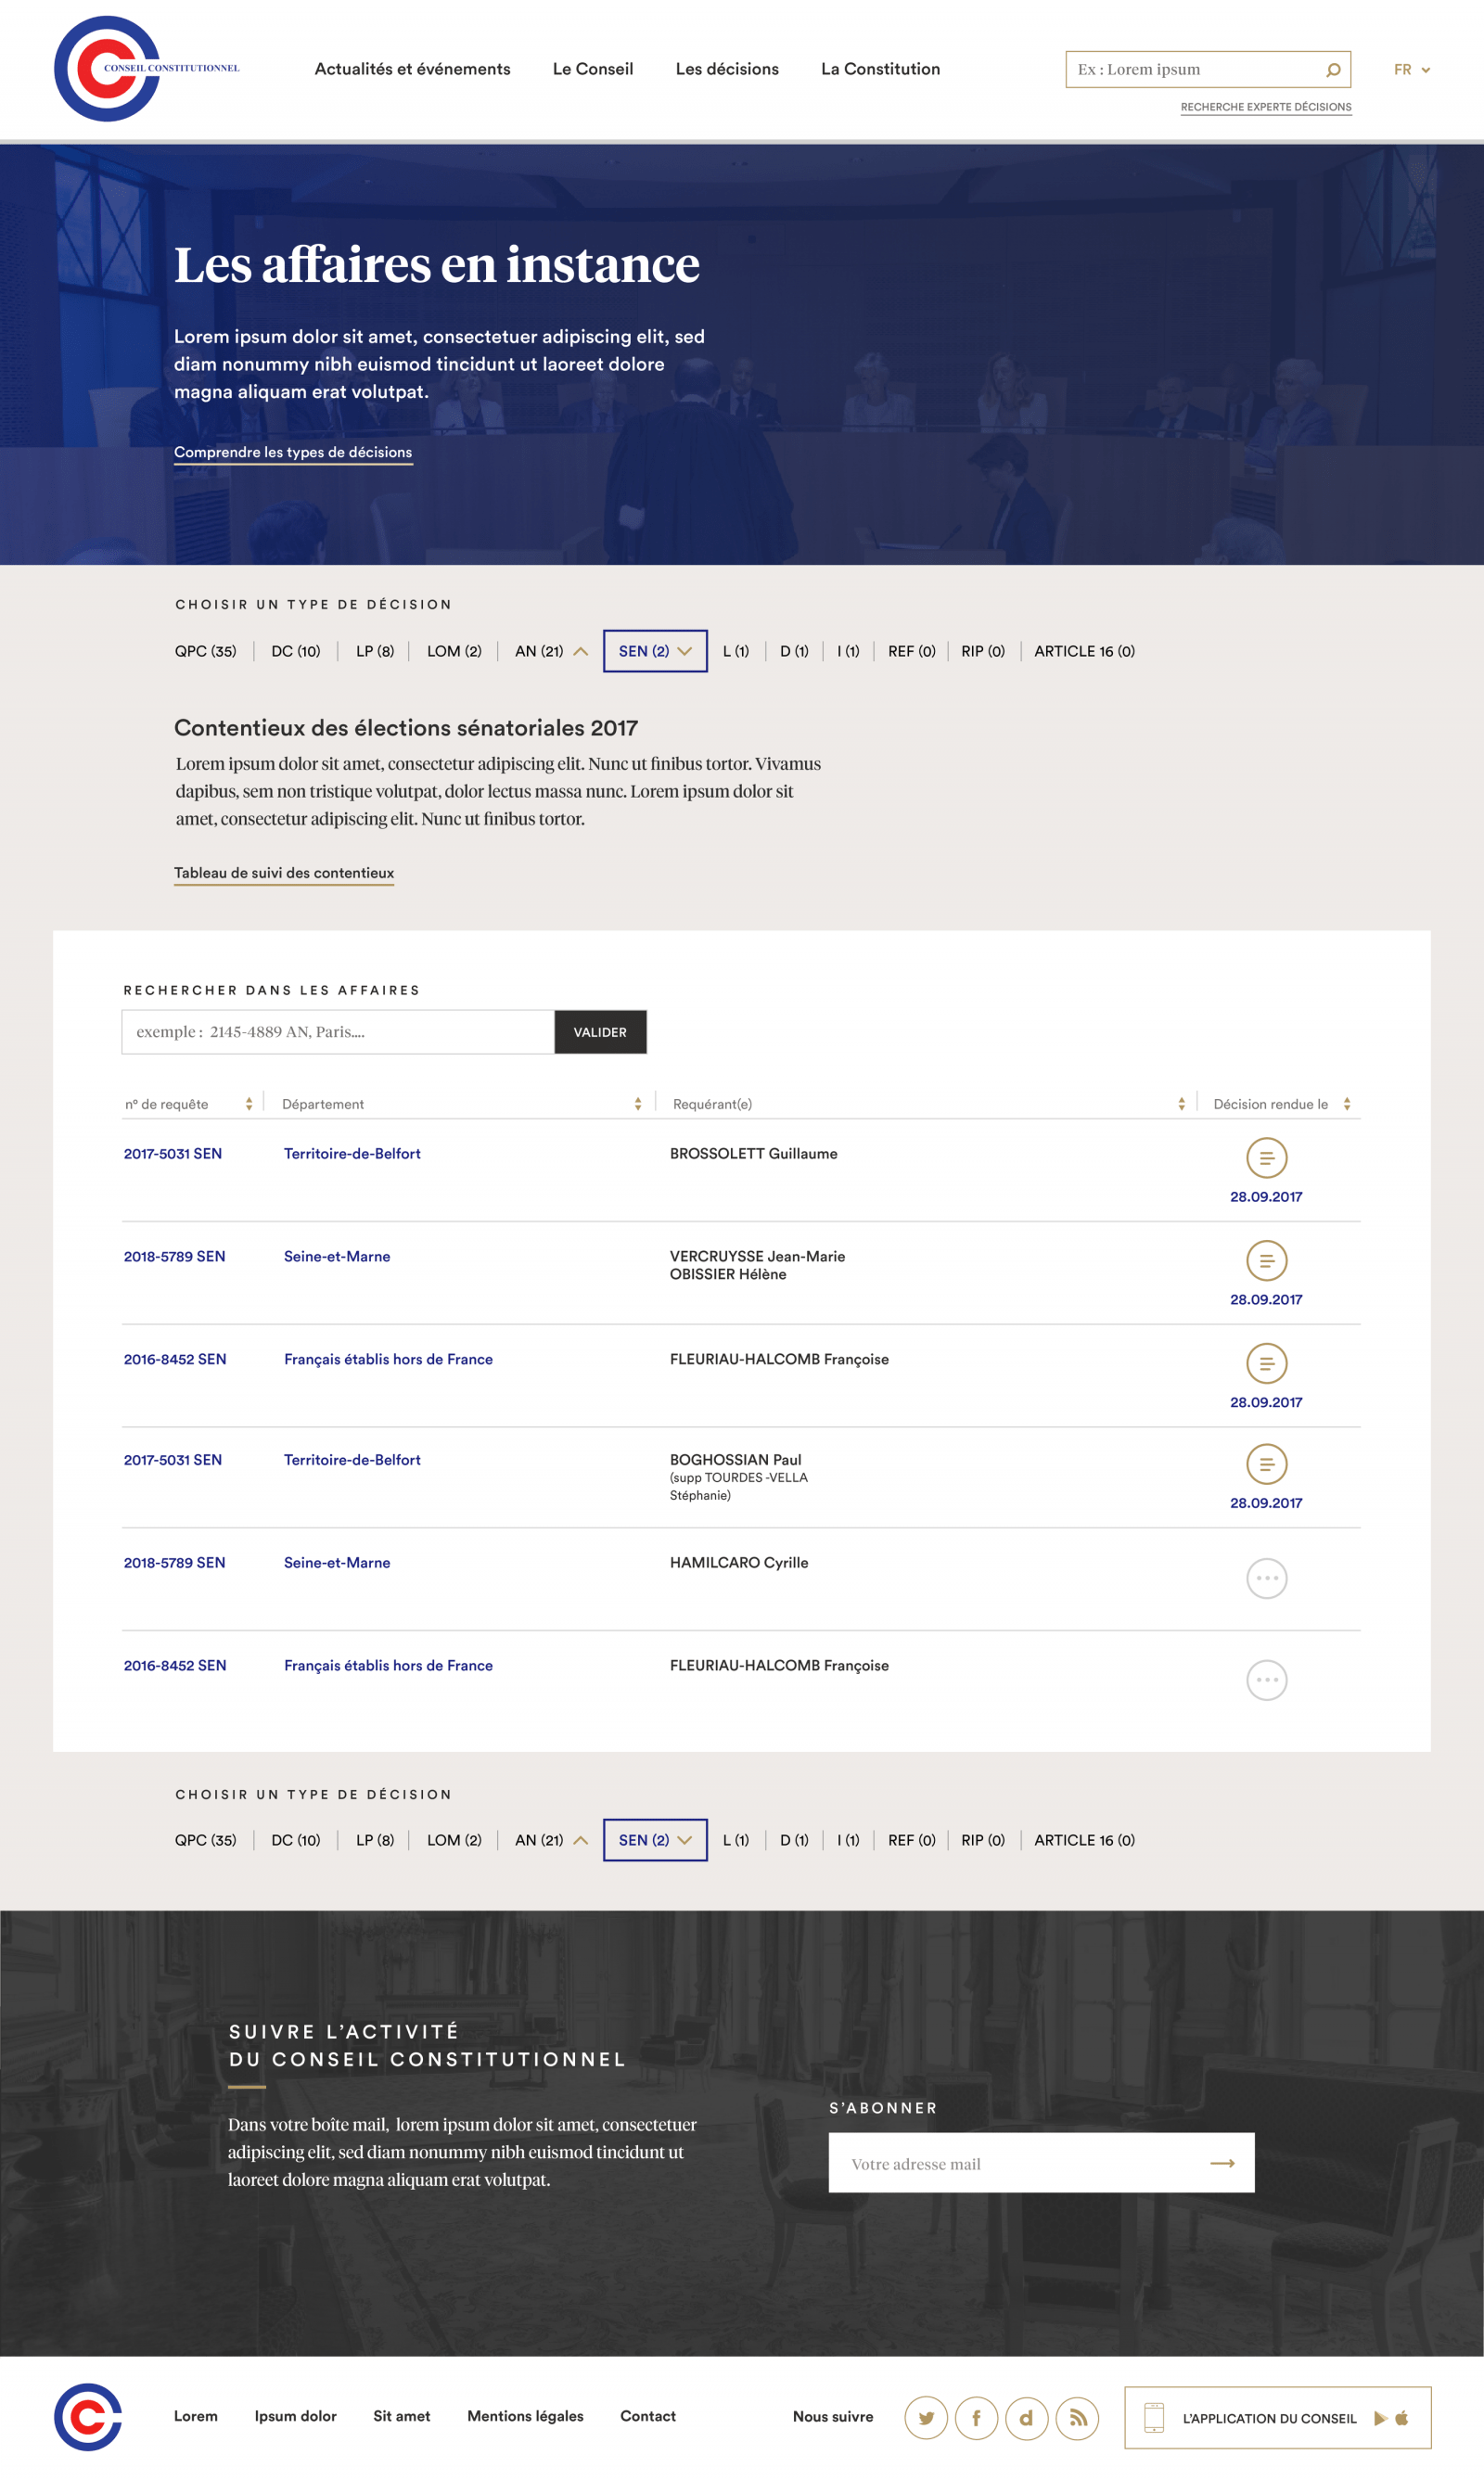Open La Constitution menu
1484x2480 pixels.
coord(880,69)
